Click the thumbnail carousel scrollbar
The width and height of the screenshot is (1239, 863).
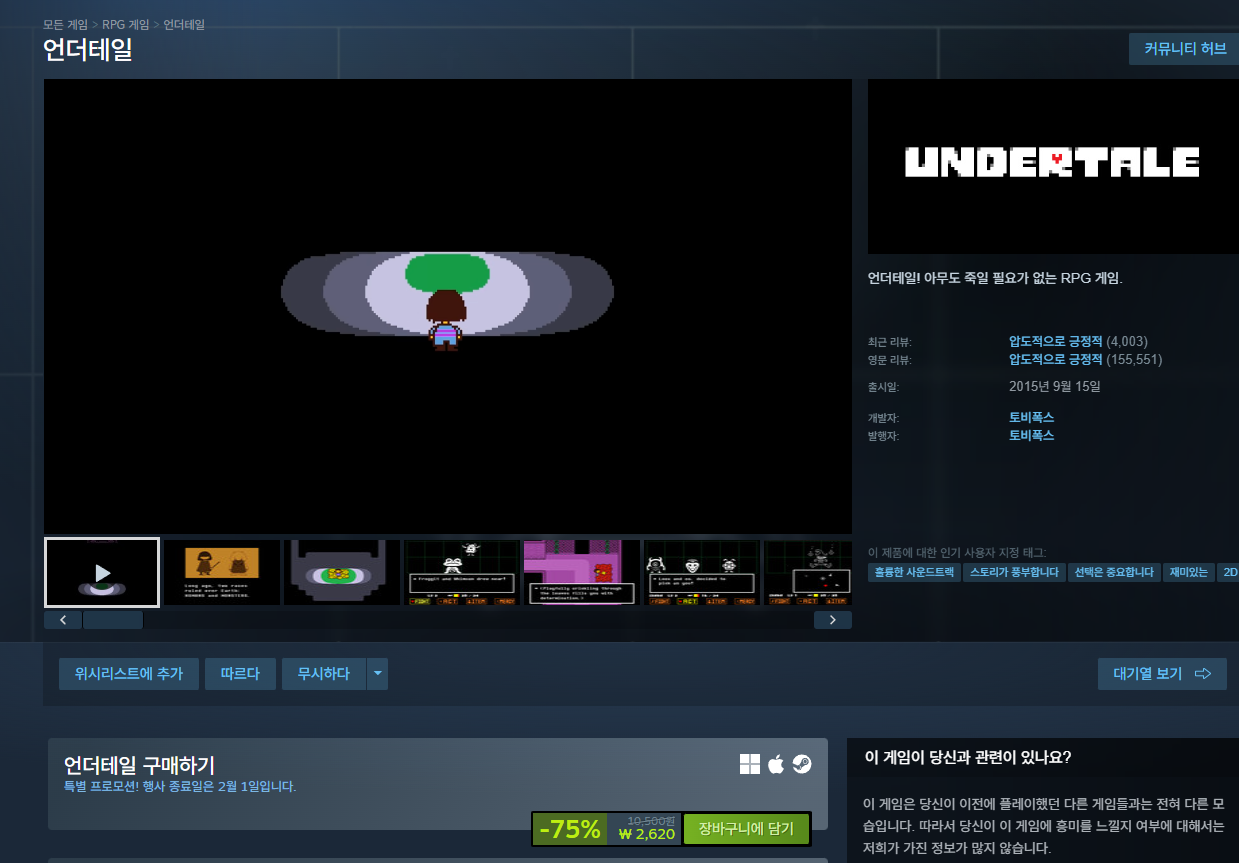[x=112, y=619]
